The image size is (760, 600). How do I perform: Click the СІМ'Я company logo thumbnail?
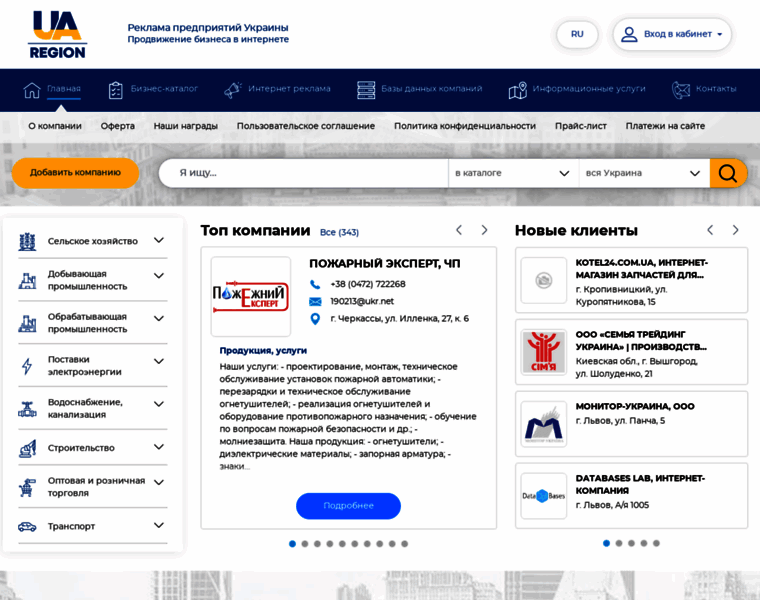click(544, 352)
